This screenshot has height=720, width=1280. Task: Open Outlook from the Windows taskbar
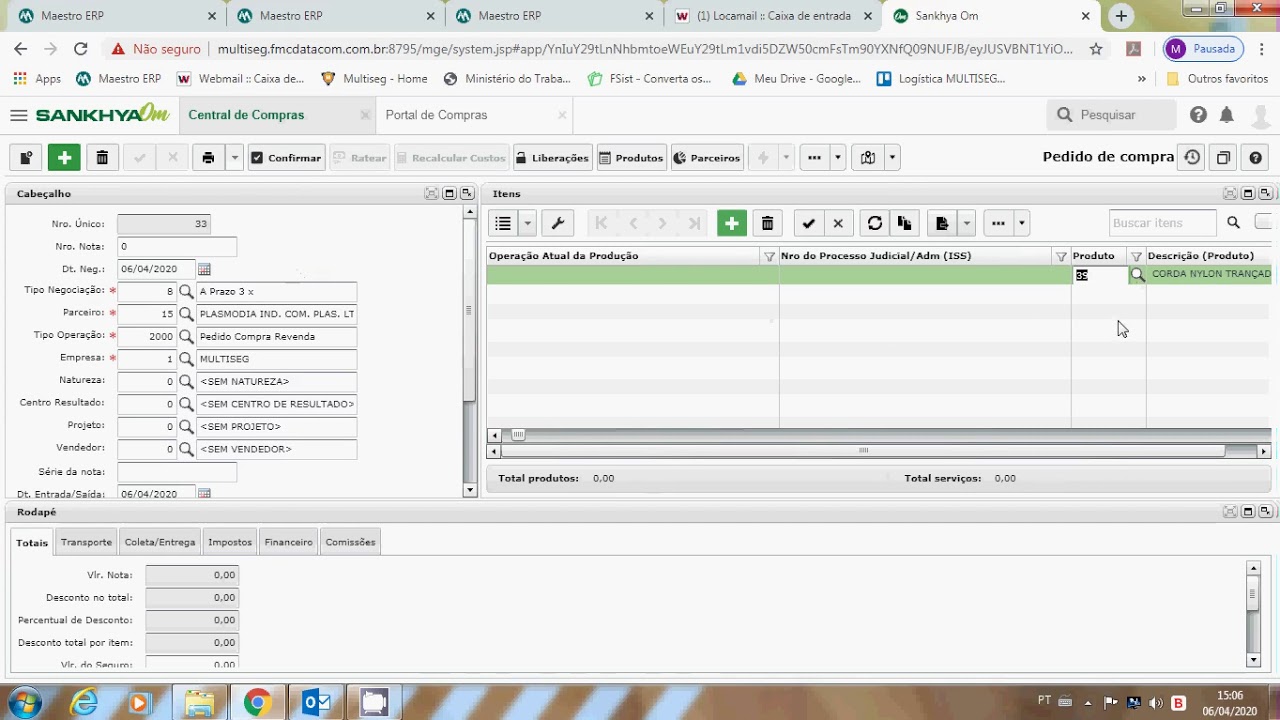pyautogui.click(x=316, y=703)
